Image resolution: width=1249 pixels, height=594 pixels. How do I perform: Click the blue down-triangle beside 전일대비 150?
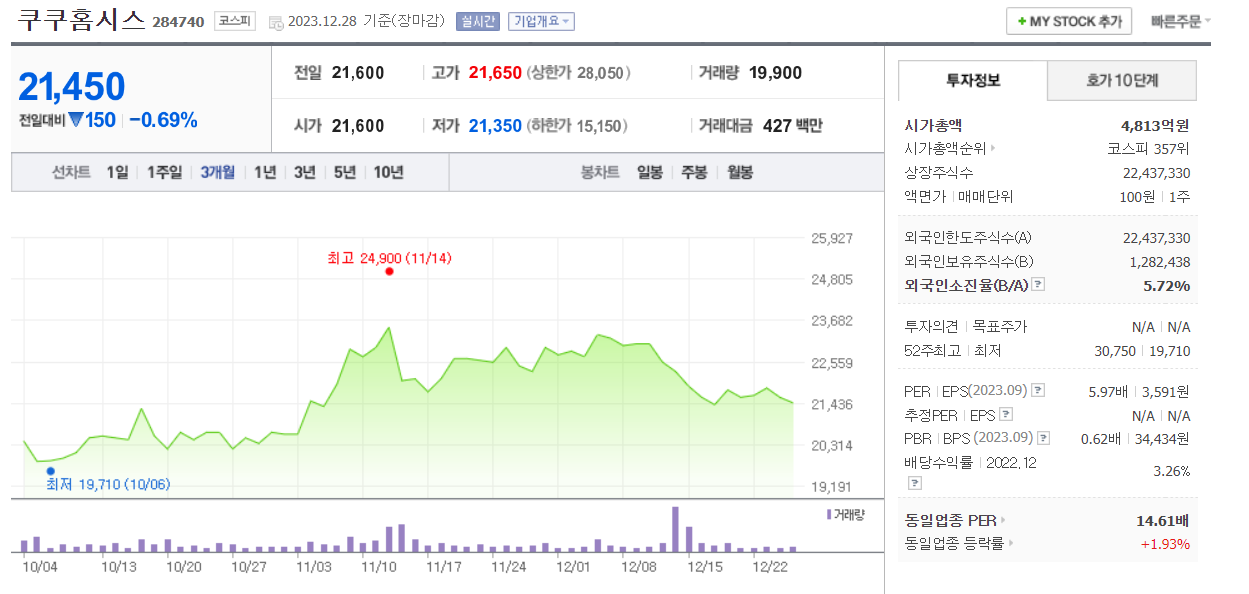click(x=75, y=120)
